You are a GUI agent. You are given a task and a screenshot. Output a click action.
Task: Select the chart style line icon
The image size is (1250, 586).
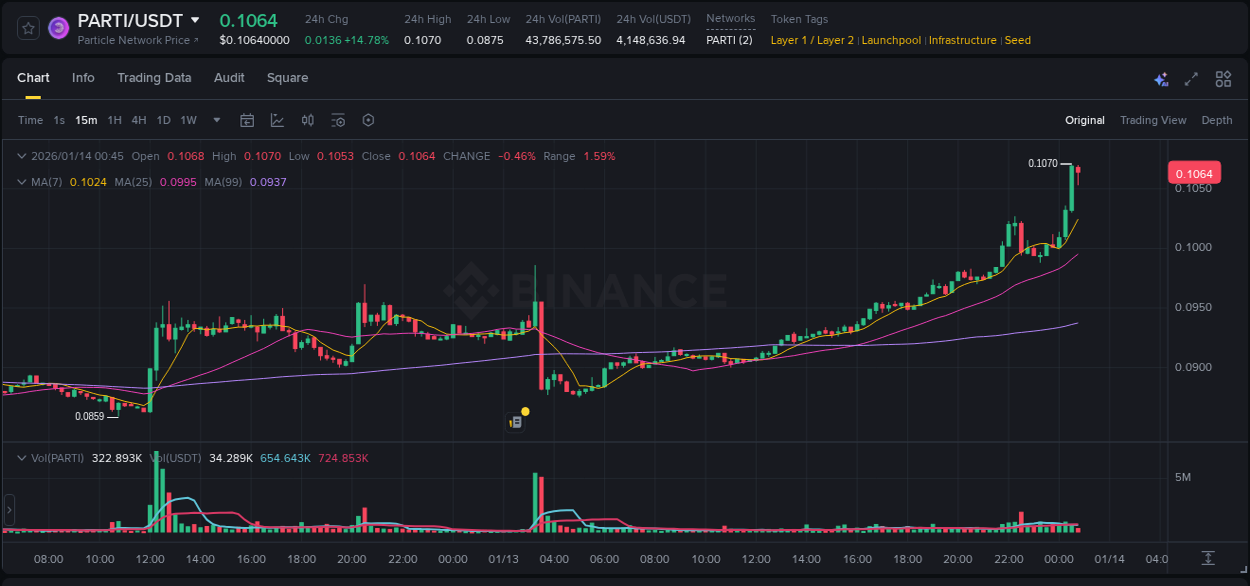pyautogui.click(x=277, y=120)
